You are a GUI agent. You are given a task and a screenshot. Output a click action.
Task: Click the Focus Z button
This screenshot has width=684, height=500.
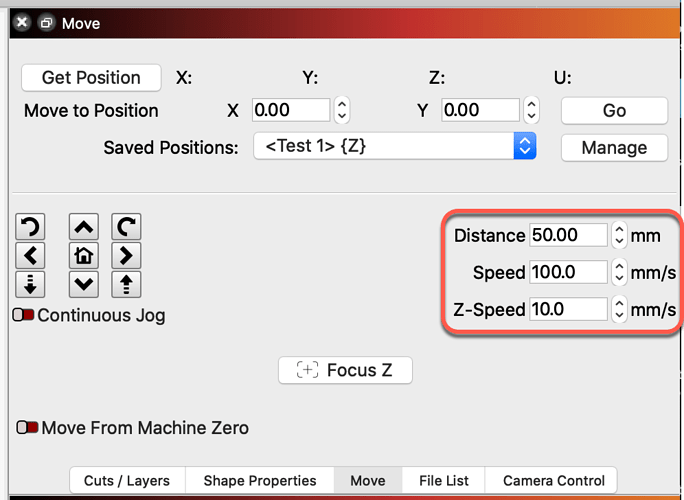pos(345,370)
